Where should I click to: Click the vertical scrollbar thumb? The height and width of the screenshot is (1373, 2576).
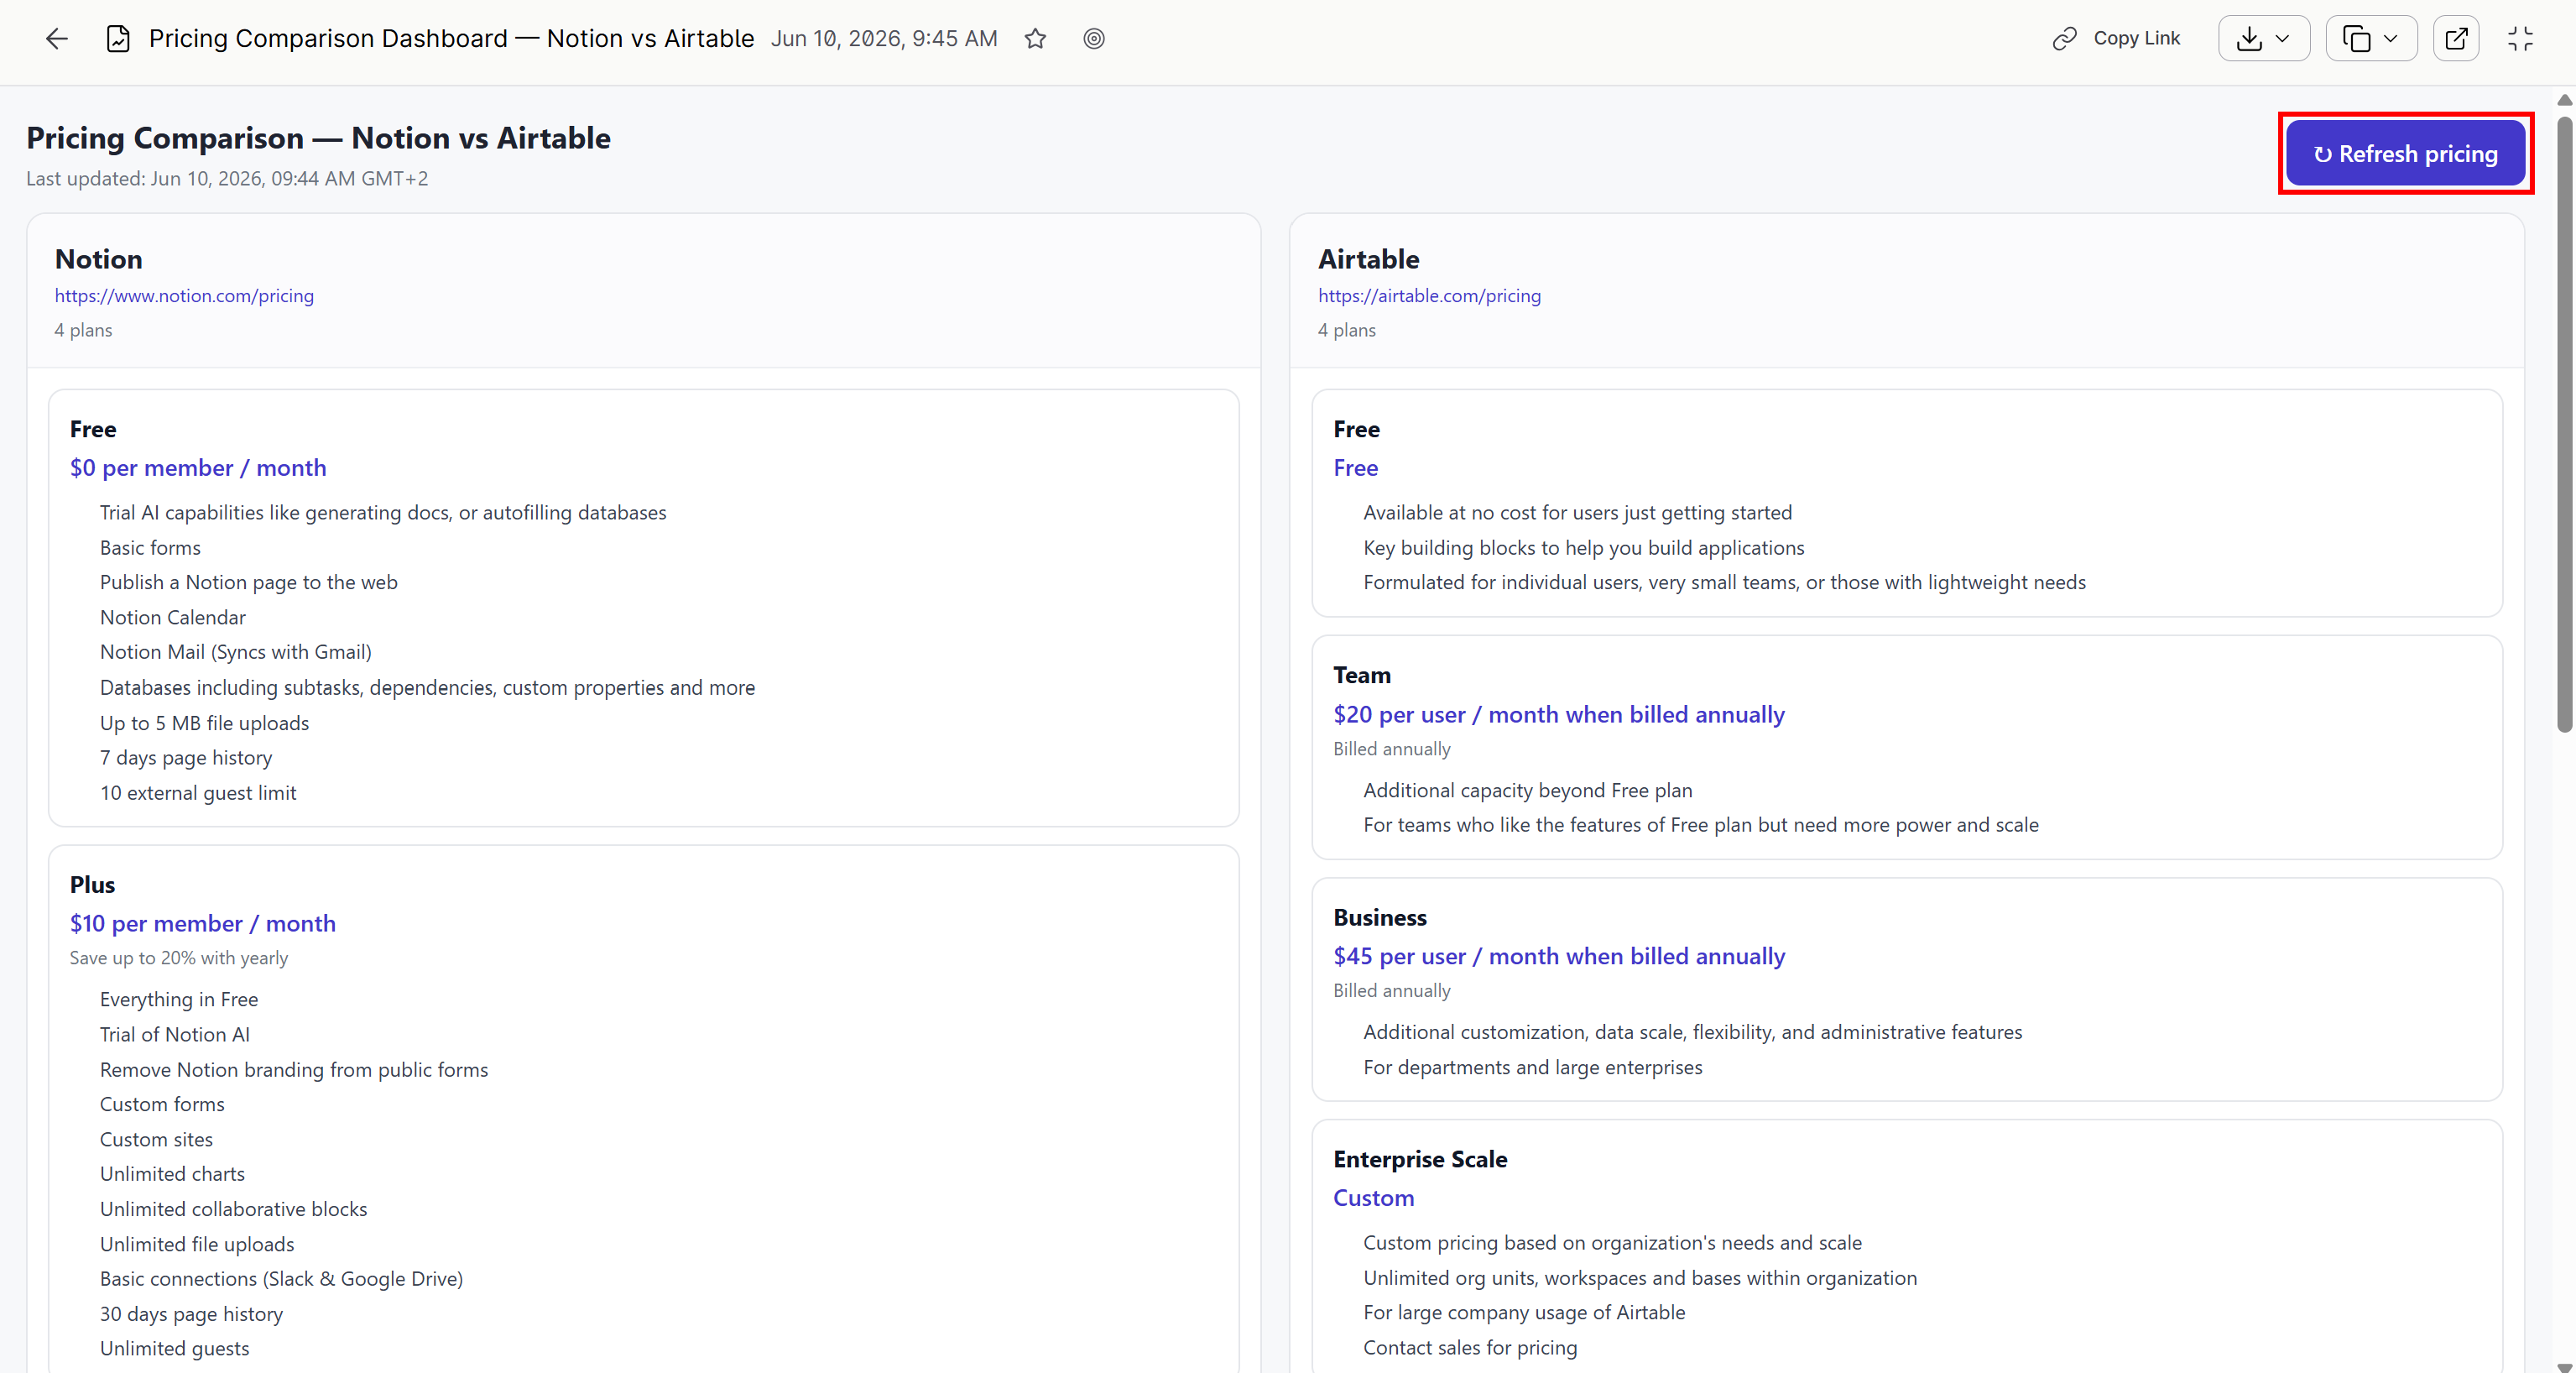(2564, 424)
